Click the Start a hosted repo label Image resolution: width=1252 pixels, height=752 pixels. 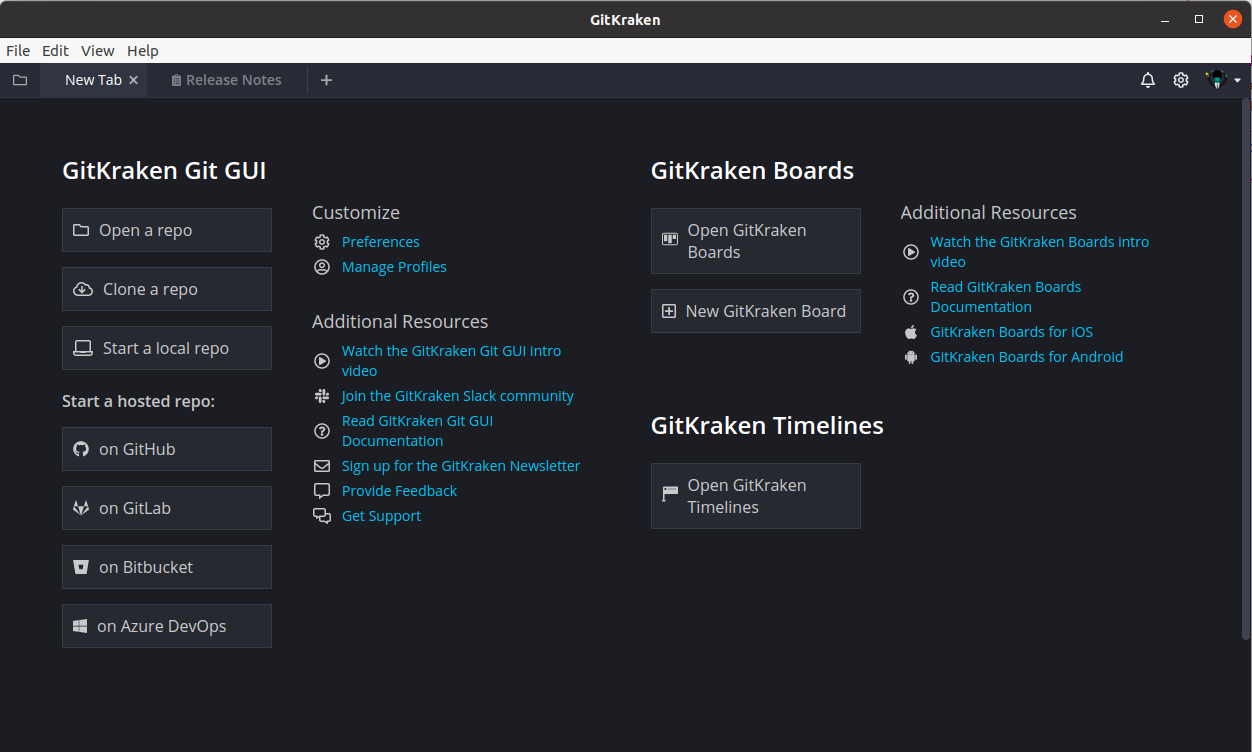tap(139, 401)
